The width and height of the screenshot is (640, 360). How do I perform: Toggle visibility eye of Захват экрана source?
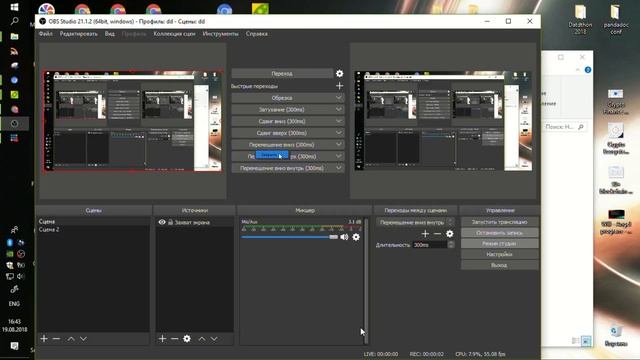pos(162,222)
